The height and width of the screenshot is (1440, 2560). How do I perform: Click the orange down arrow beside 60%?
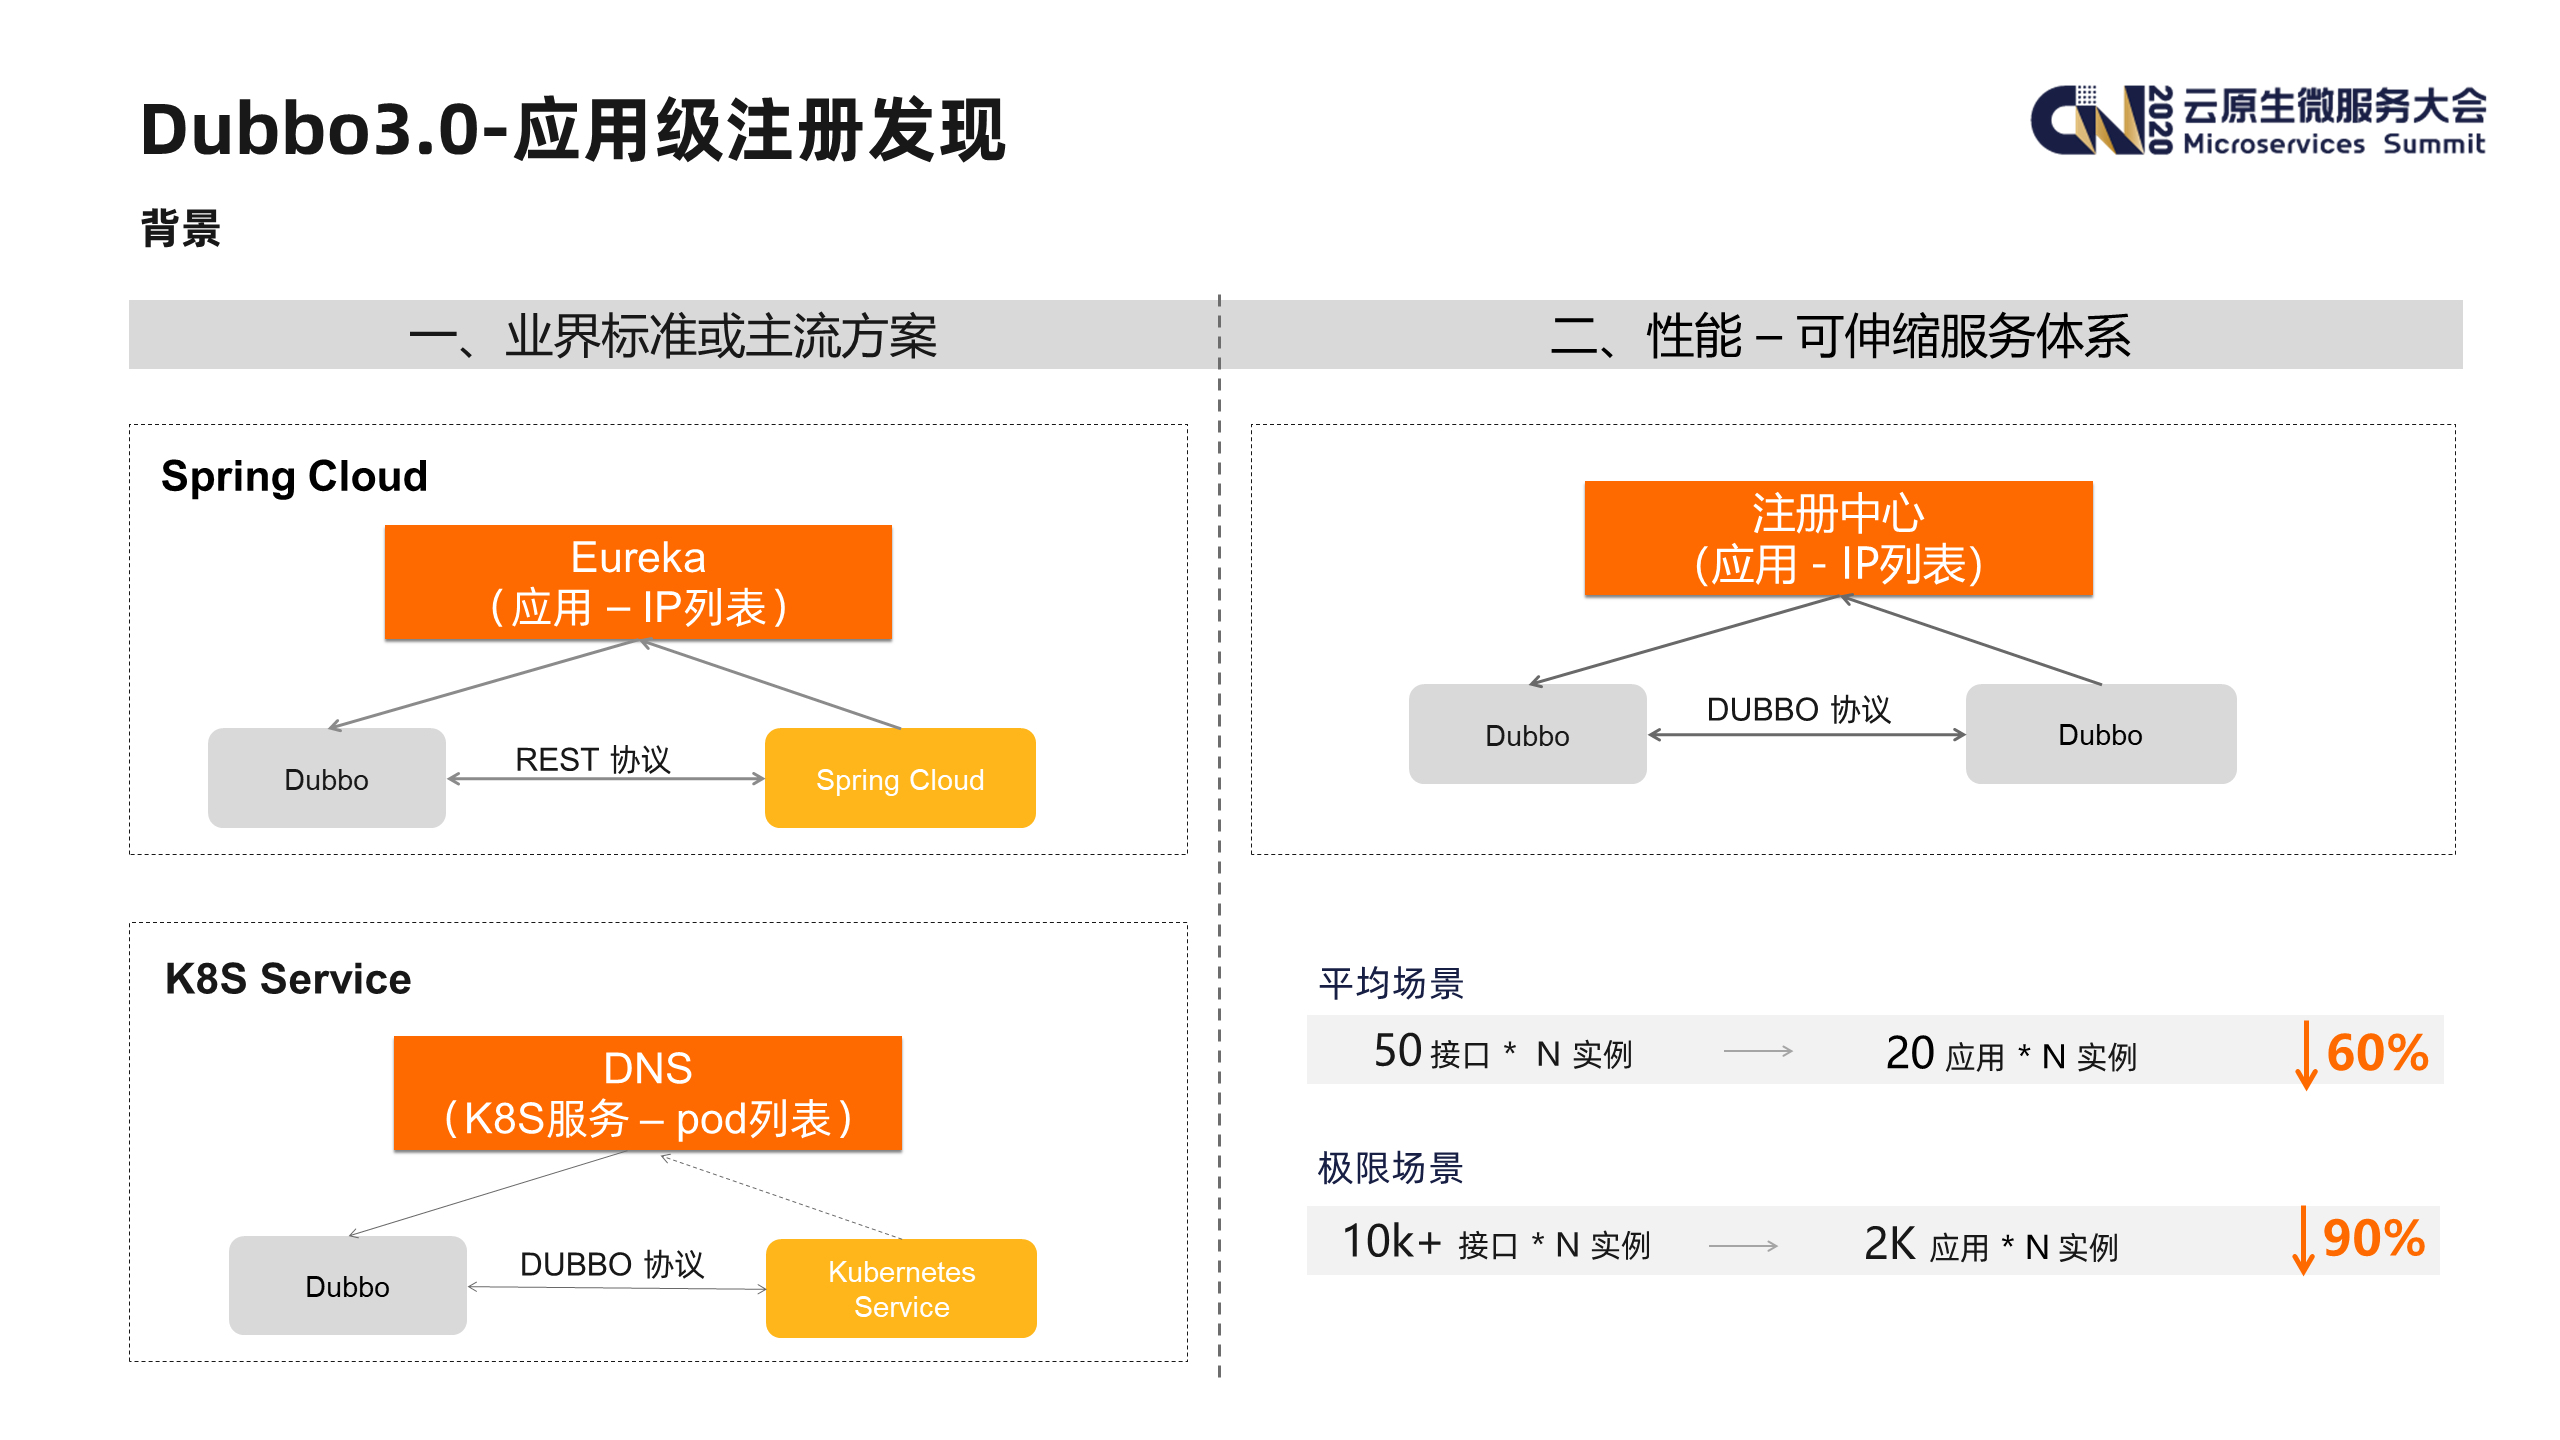[x=2306, y=1055]
